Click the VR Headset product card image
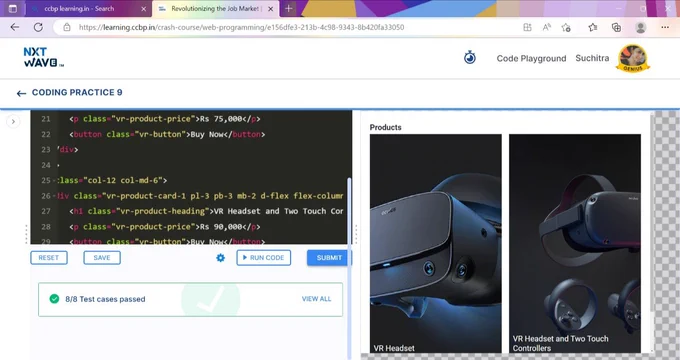The image size is (680, 360). pos(435,243)
